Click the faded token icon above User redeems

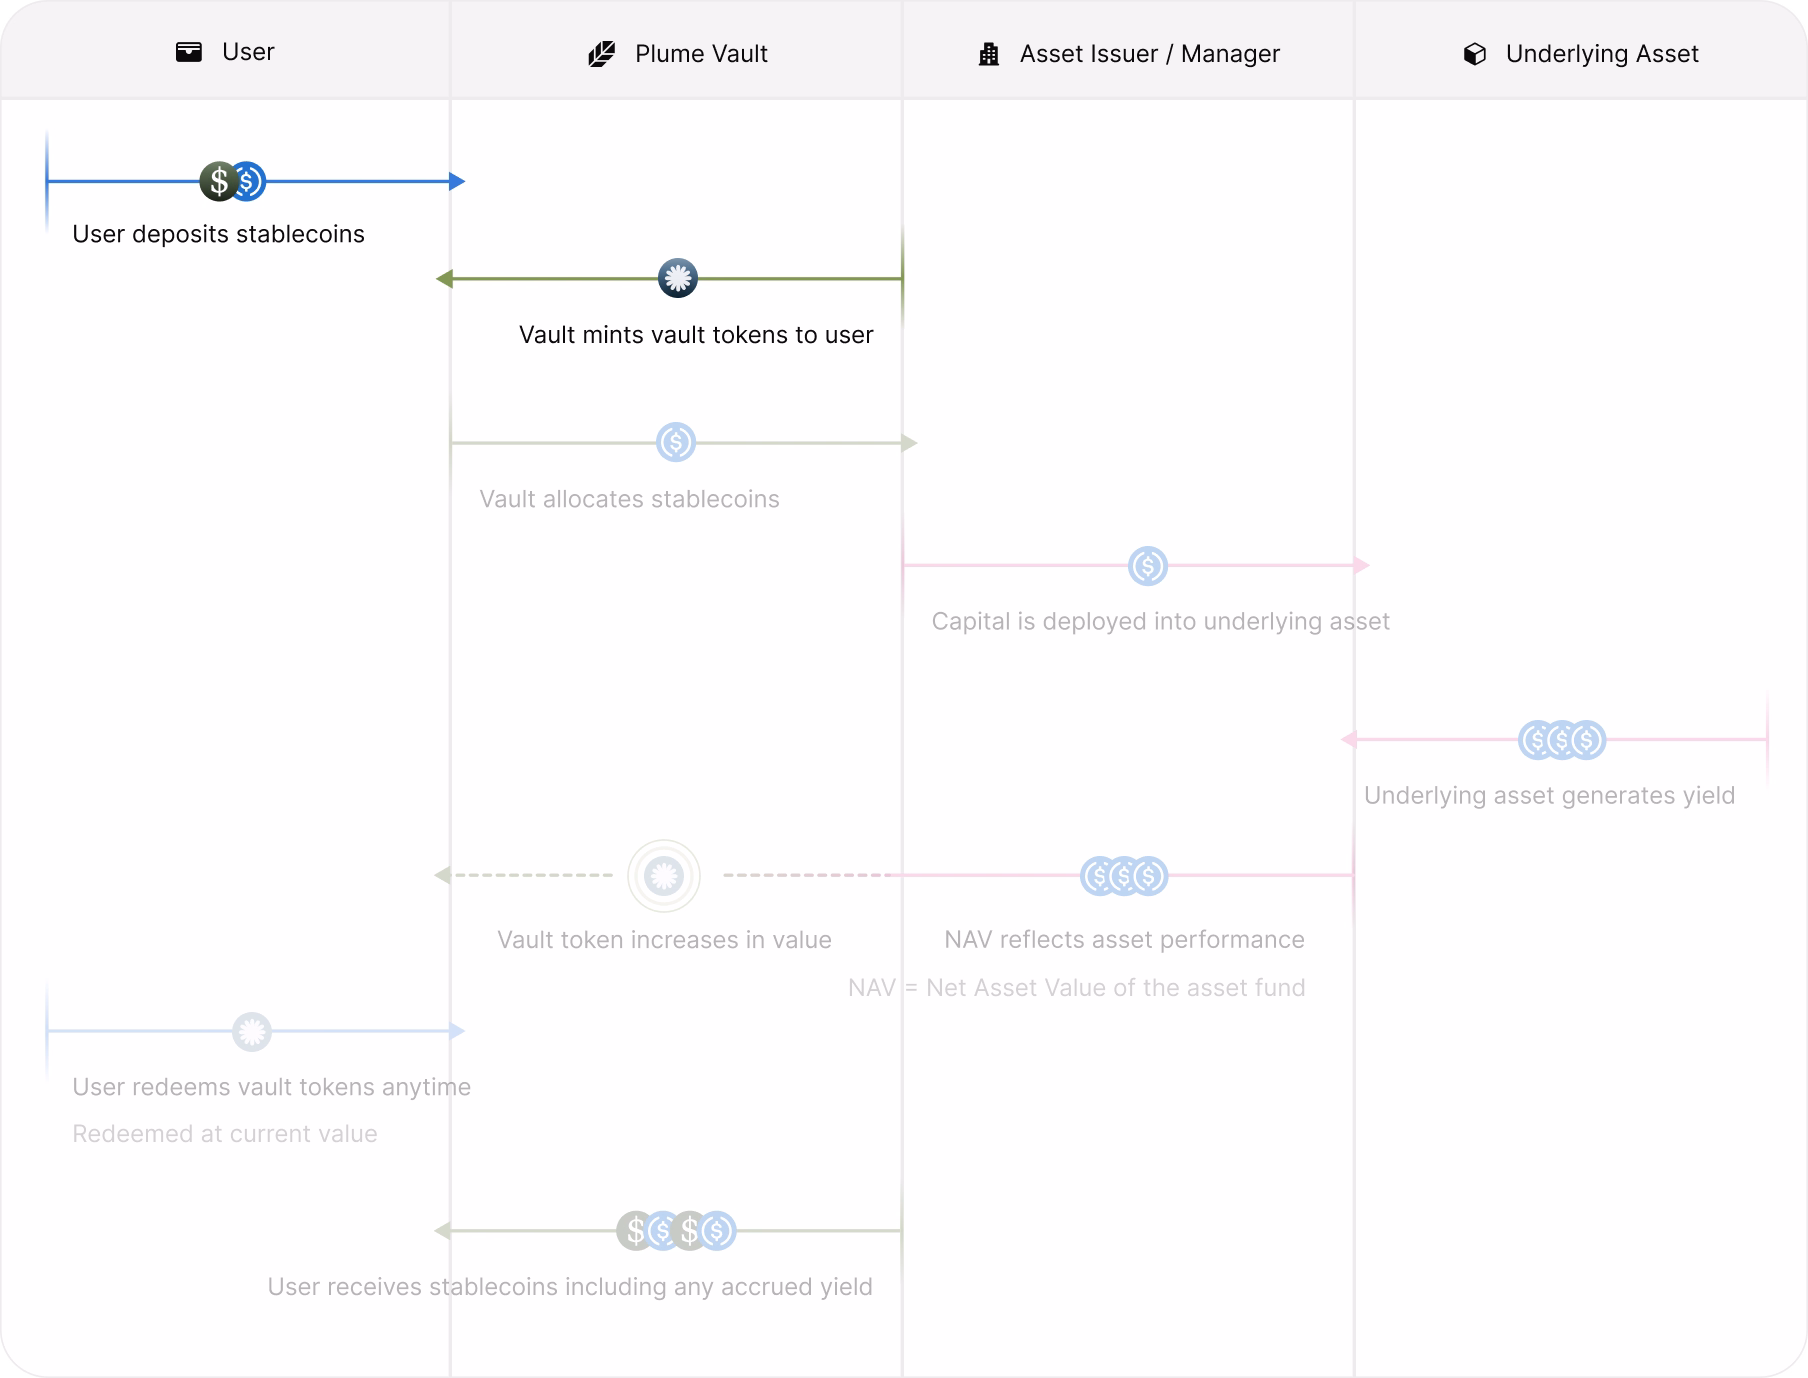click(252, 1031)
